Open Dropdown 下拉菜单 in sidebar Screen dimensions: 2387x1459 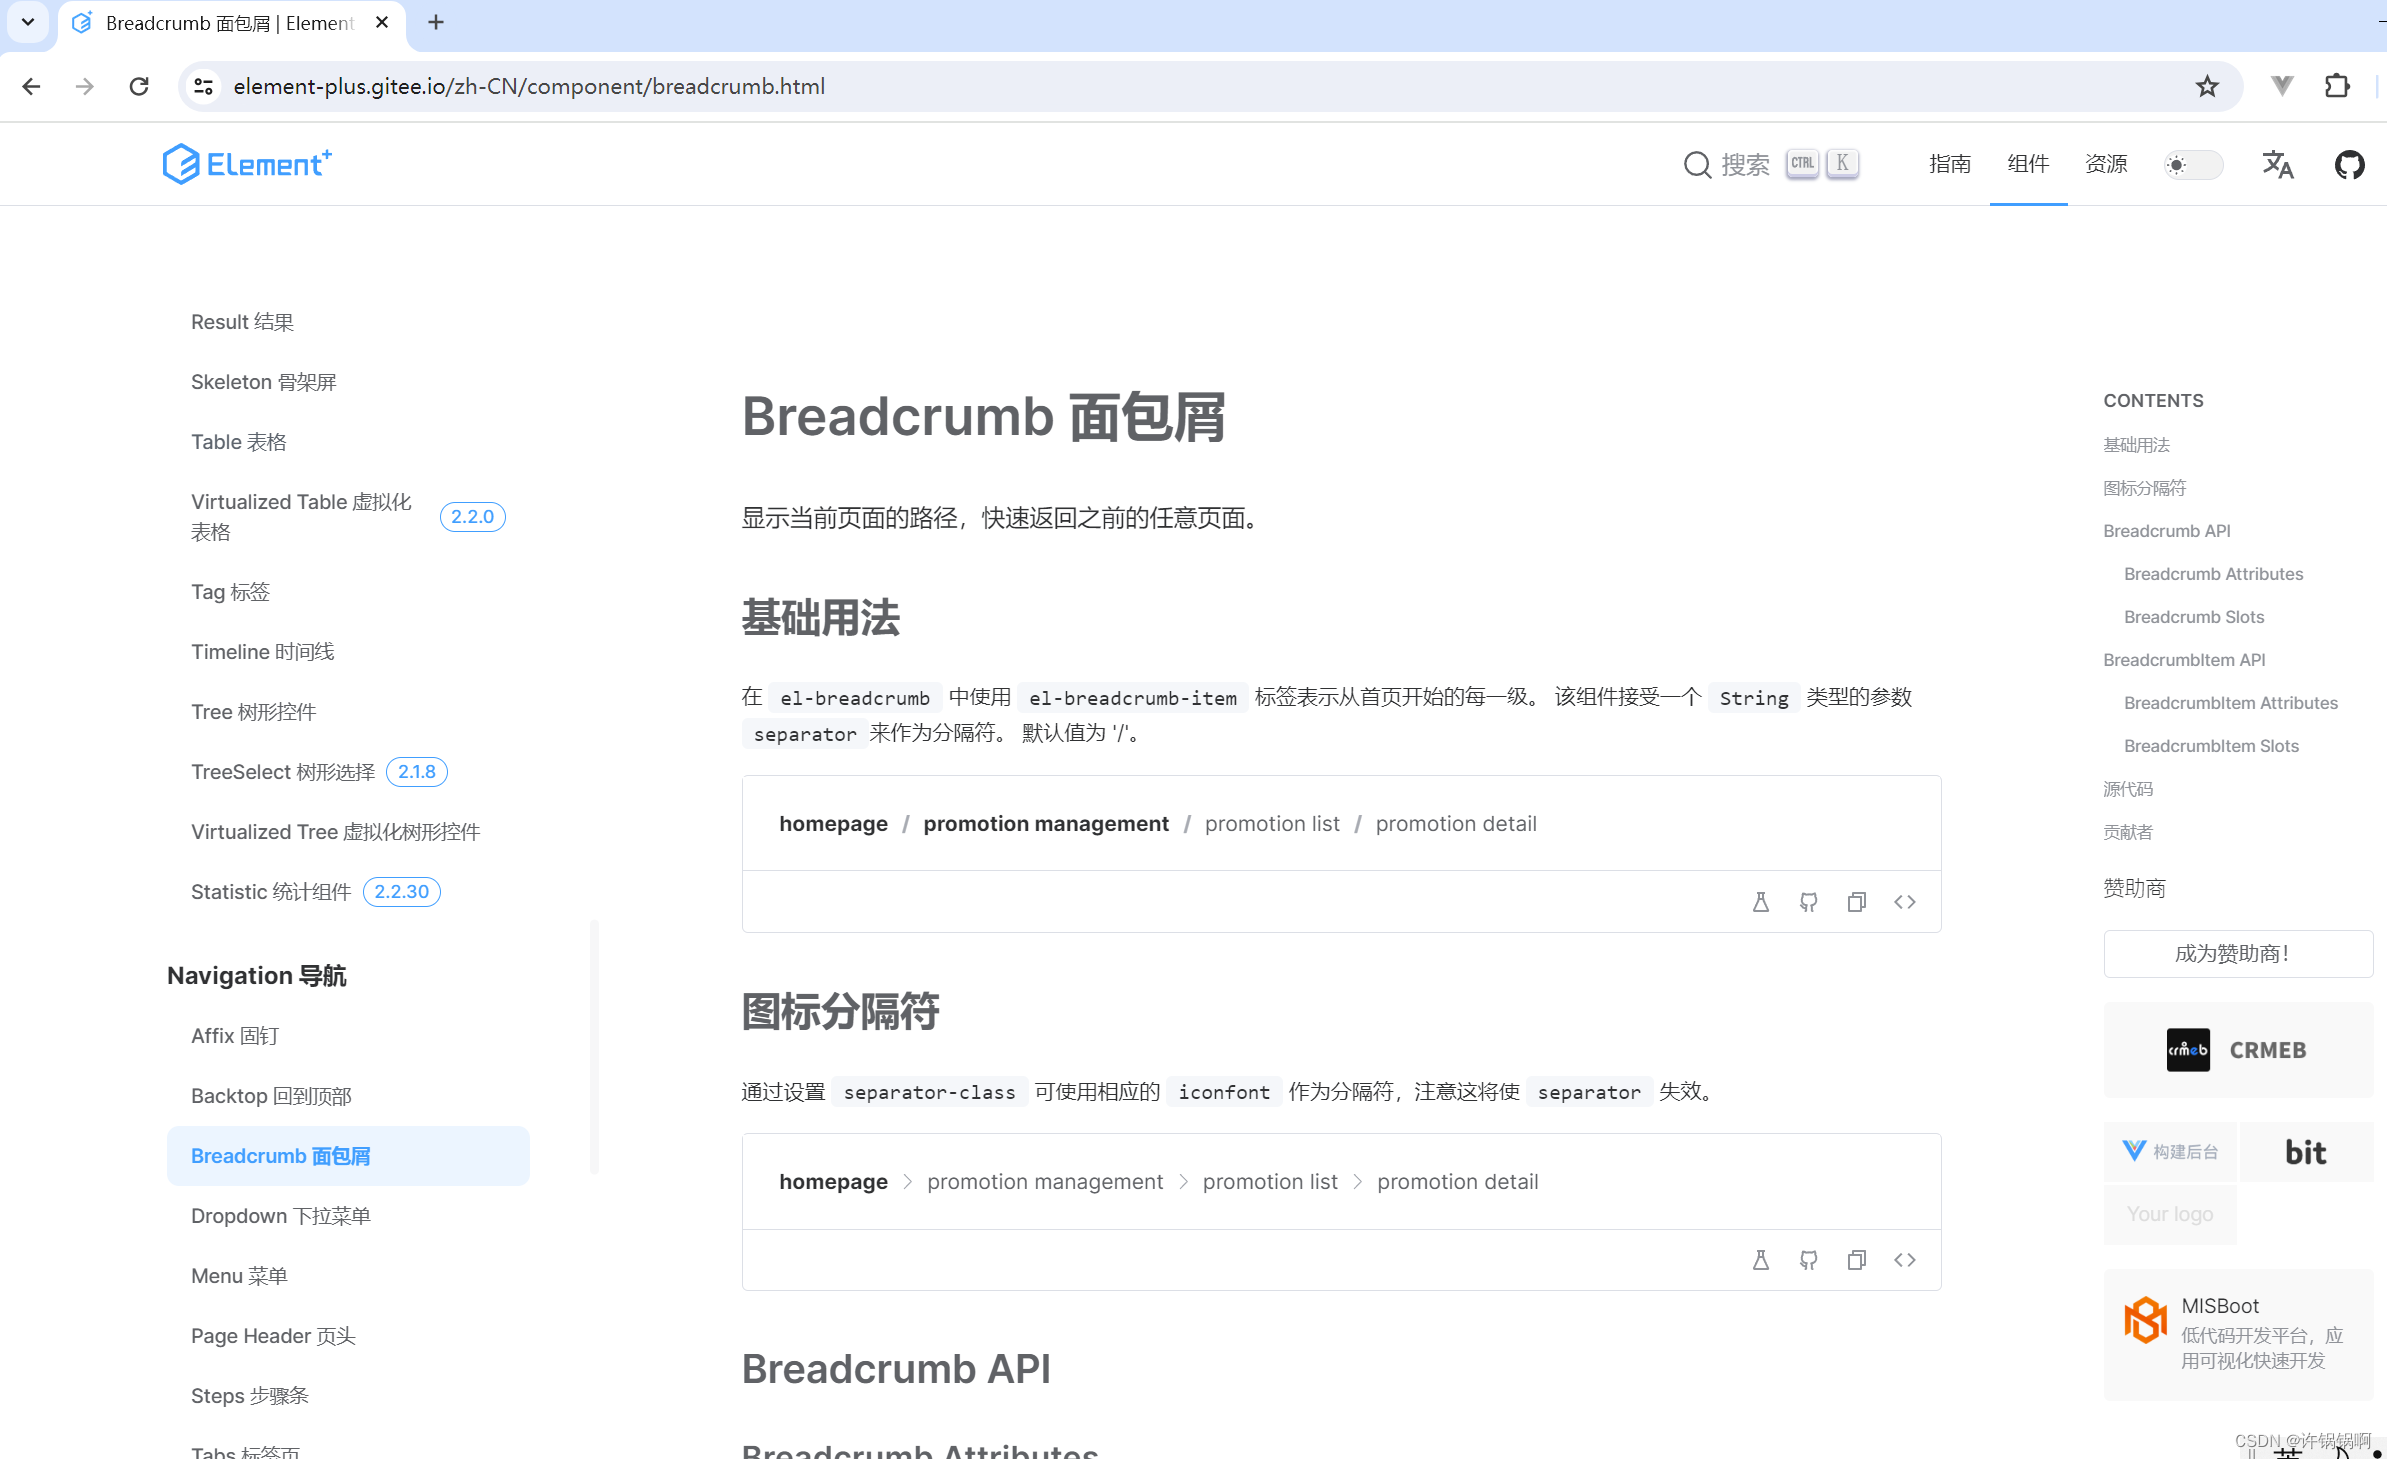tap(281, 1216)
